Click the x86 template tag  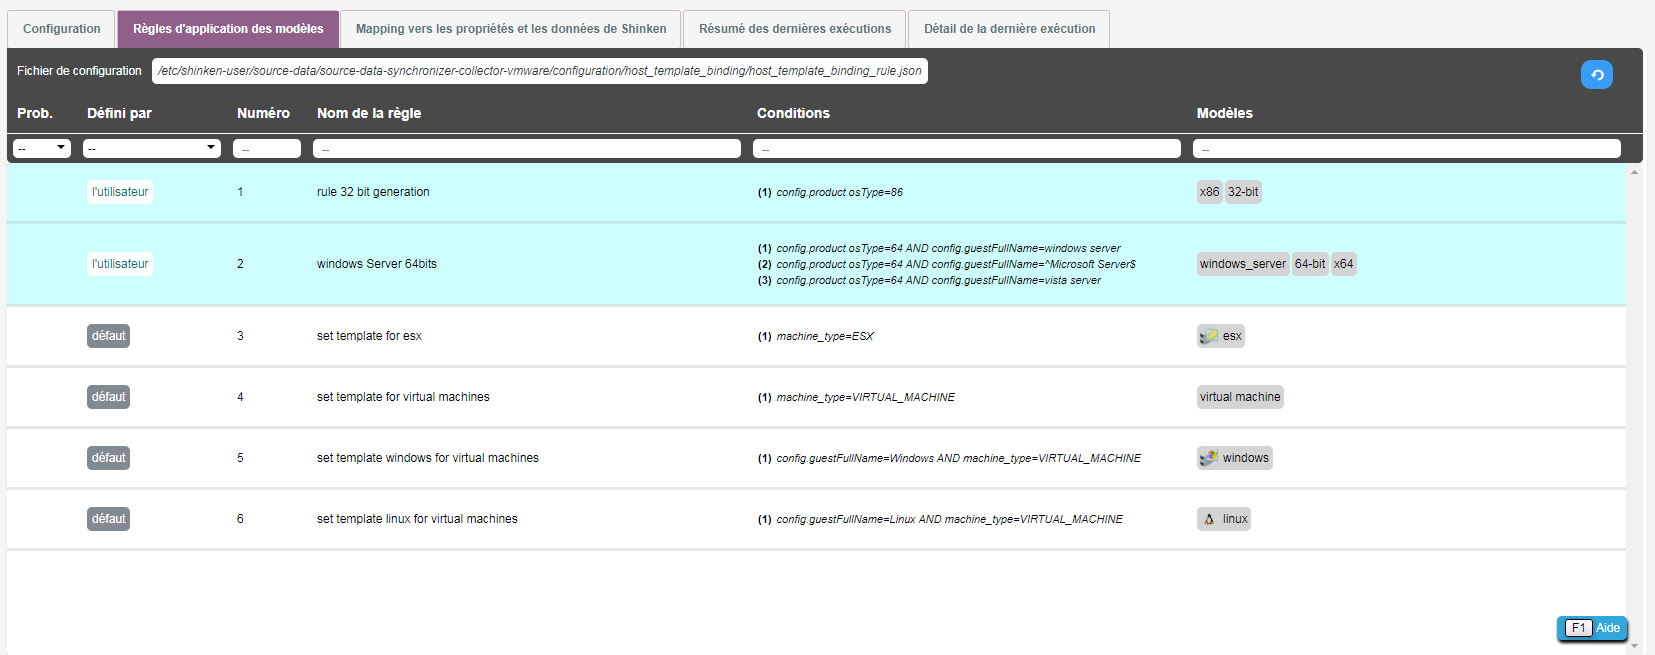pyautogui.click(x=1209, y=192)
